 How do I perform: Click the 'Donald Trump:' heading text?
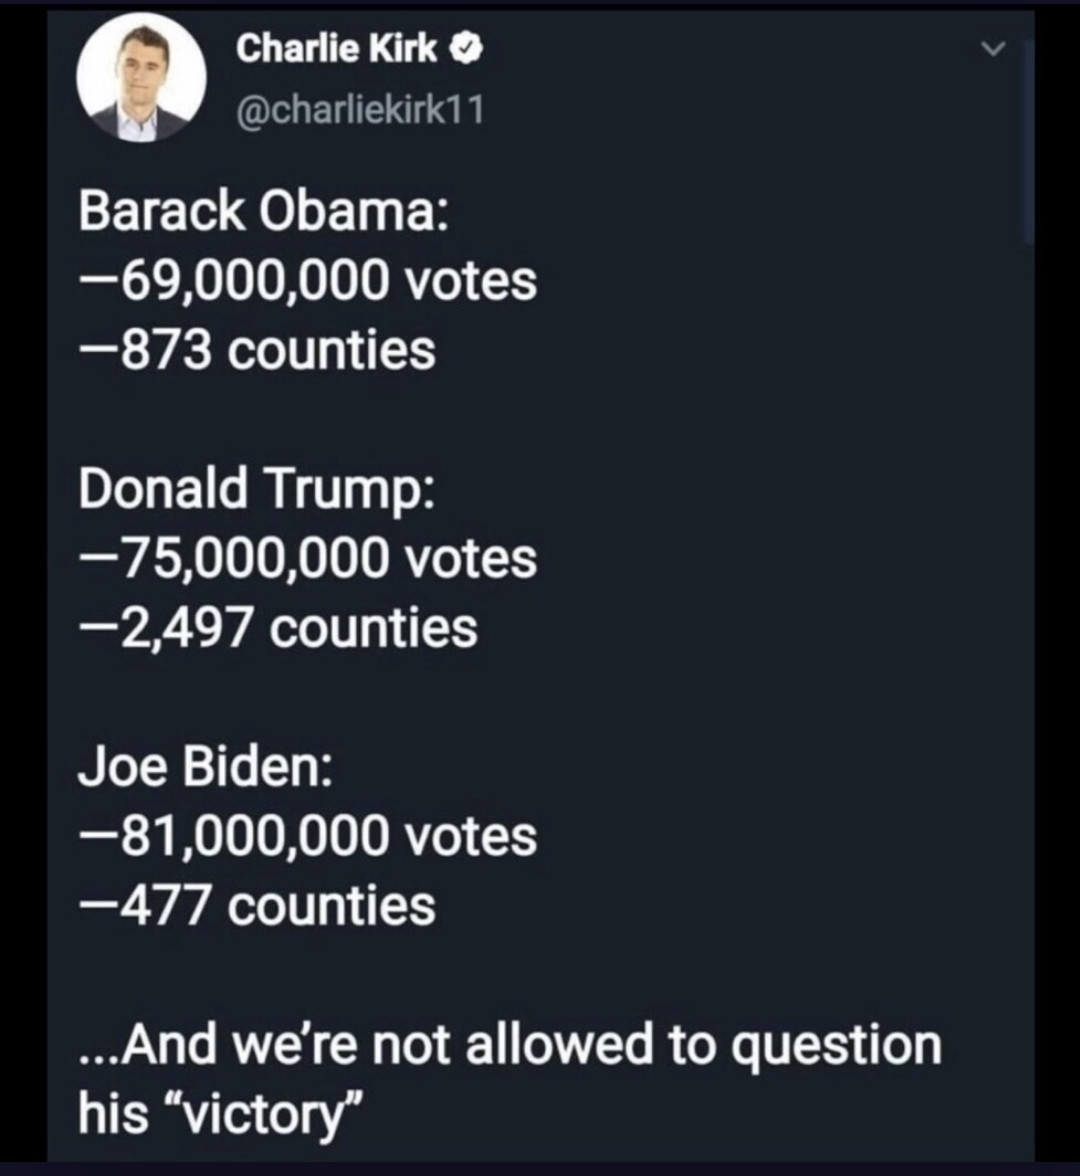257,489
